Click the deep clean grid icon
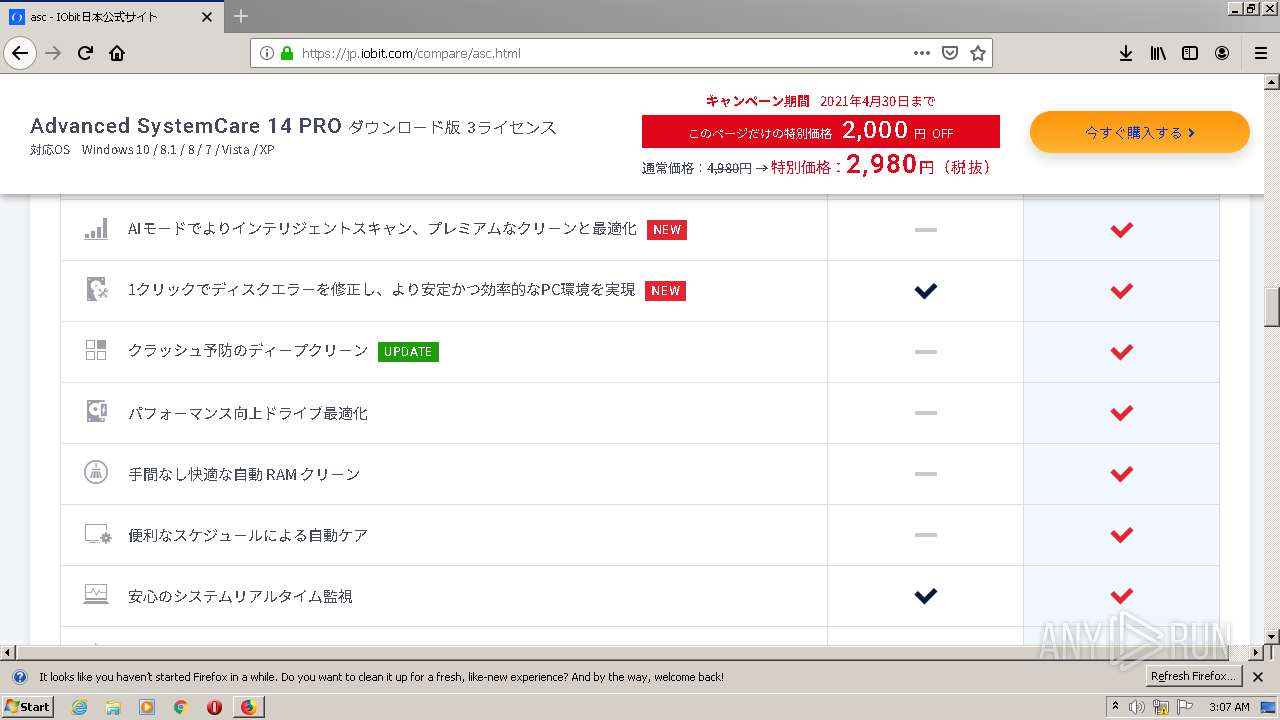Image resolution: width=1280 pixels, height=720 pixels. click(96, 350)
